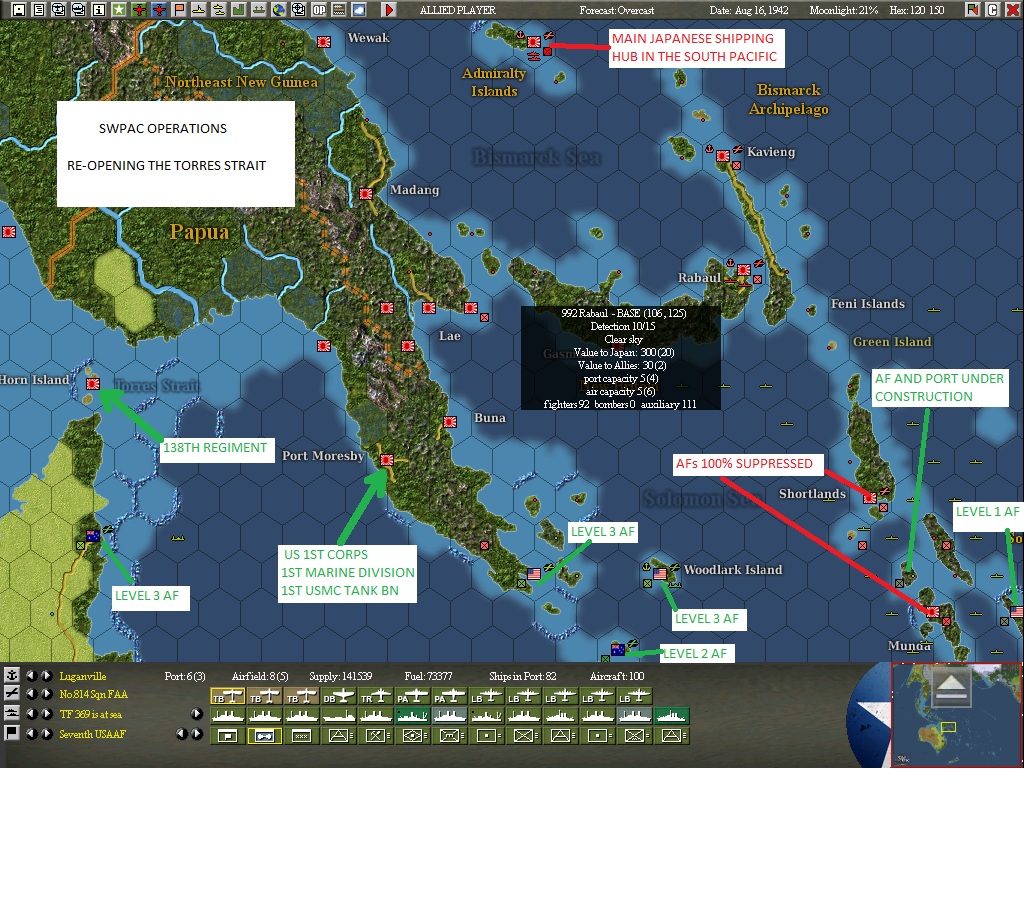Select red plane icon on green background
Viewport: 1032px width, 898px height.
pyautogui.click(x=139, y=9)
